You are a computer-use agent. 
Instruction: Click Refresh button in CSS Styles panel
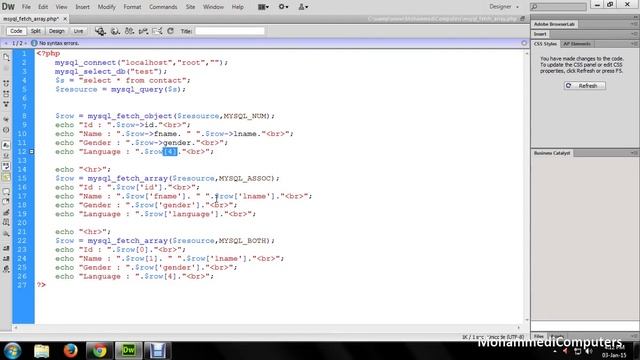(x=585, y=86)
